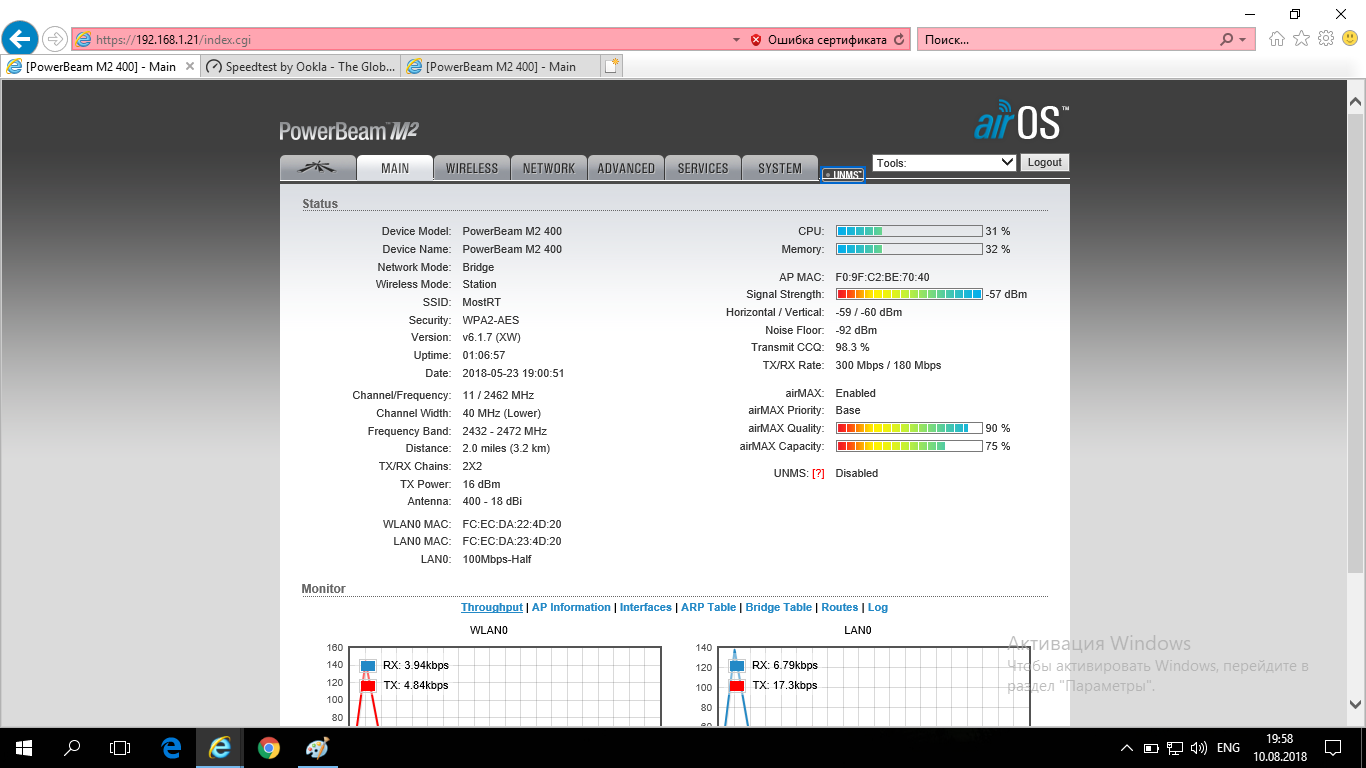Click into the browser search box

click(x=1065, y=40)
